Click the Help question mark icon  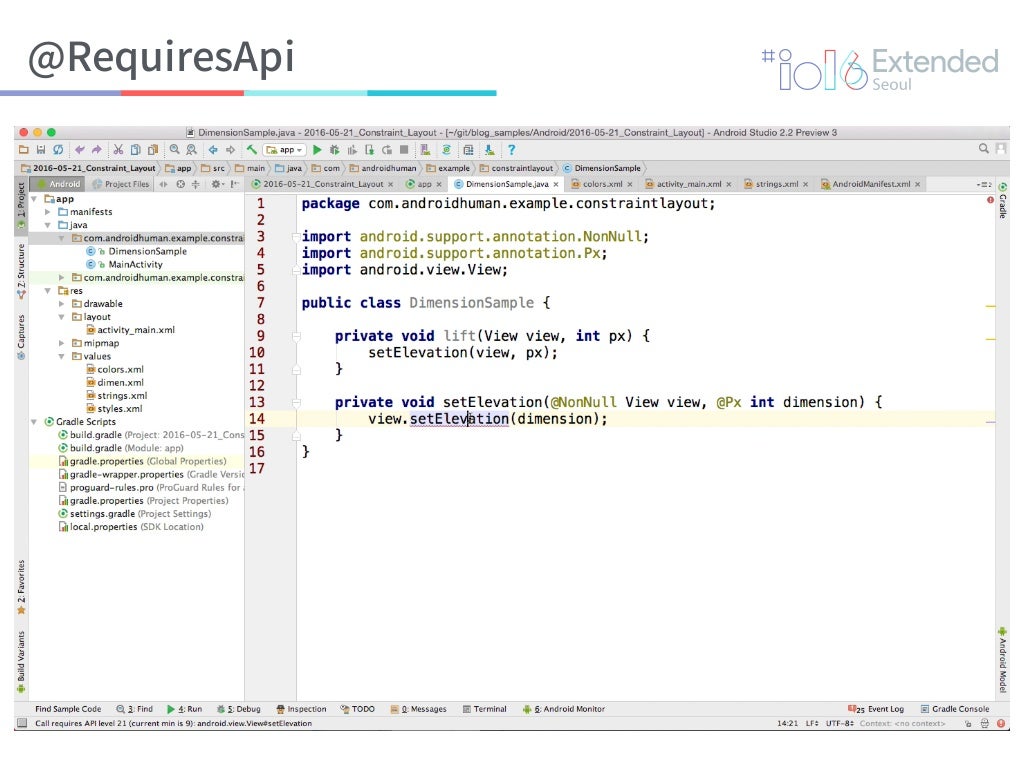(511, 149)
